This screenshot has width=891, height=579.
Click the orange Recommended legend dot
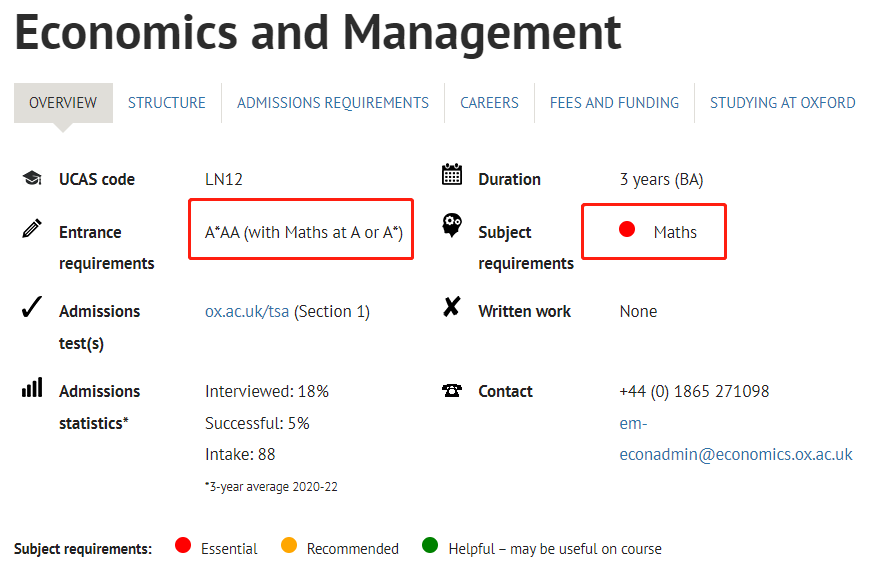click(289, 545)
